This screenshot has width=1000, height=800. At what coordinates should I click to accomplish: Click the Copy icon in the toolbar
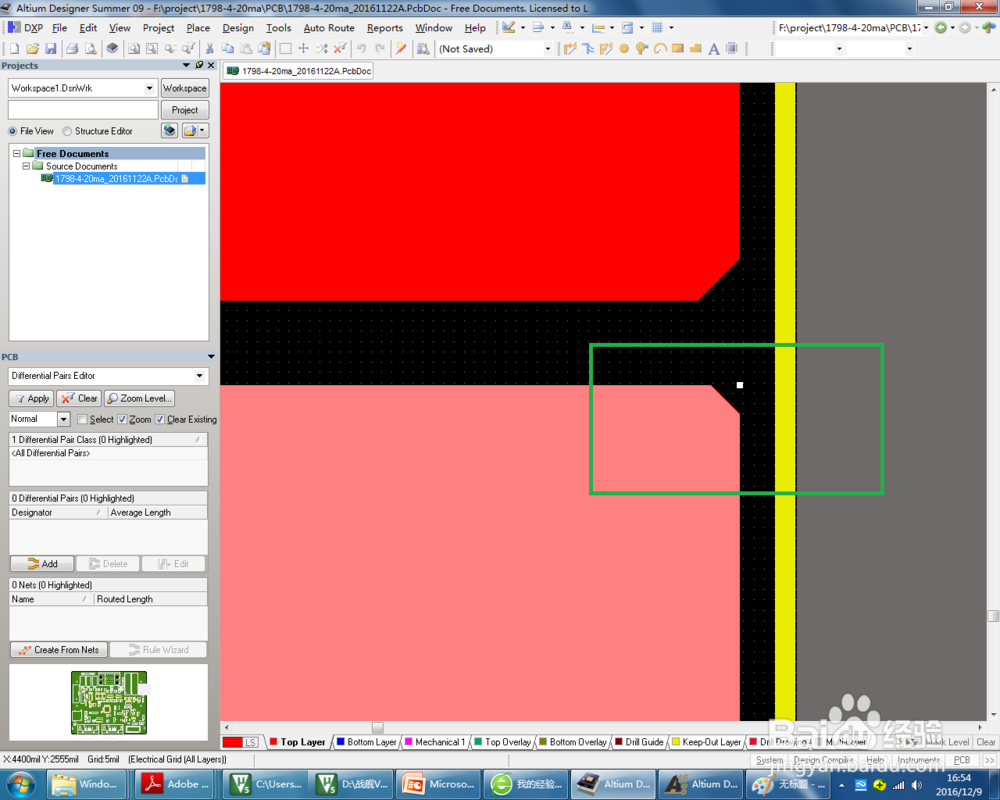[x=227, y=48]
